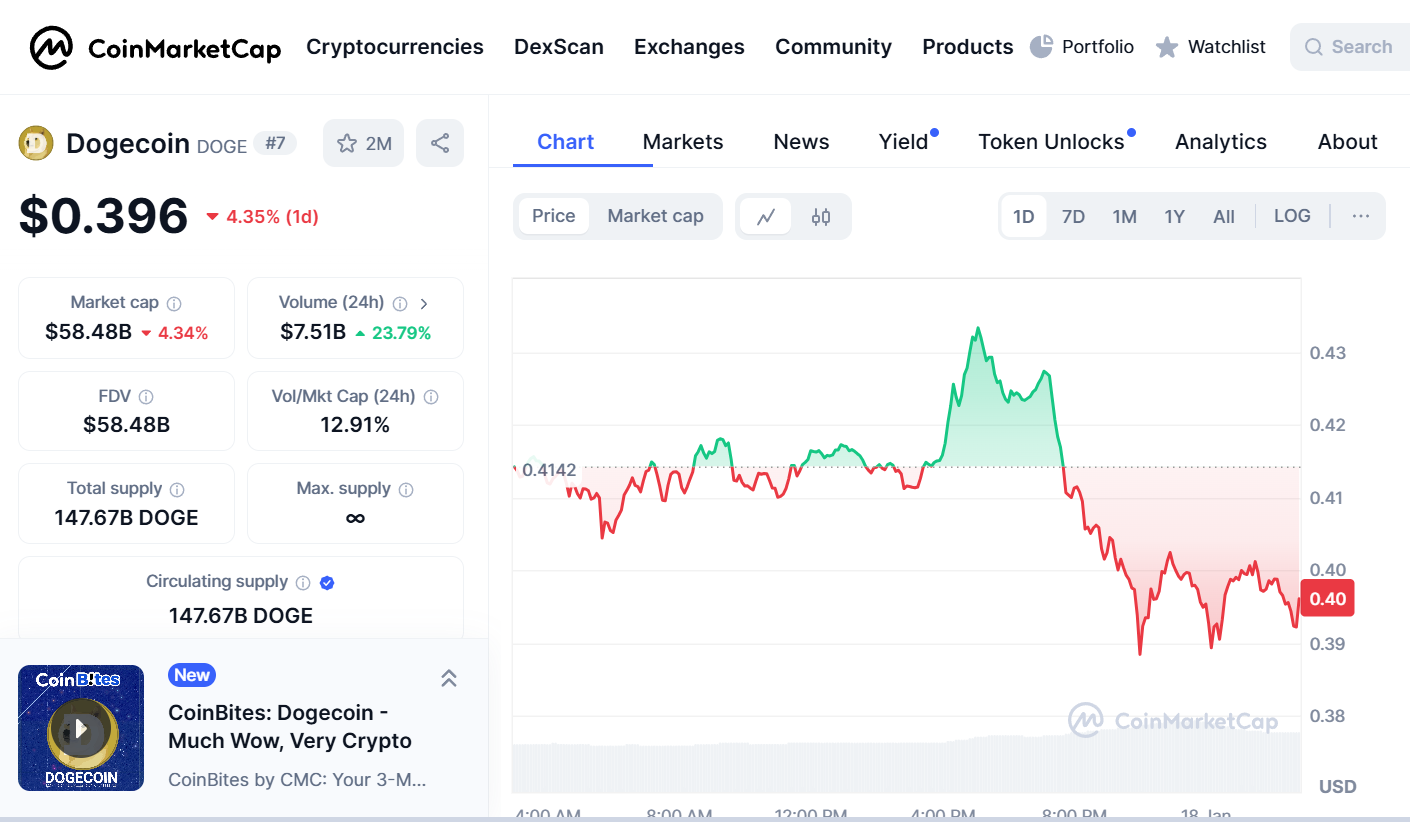Image resolution: width=1410 pixels, height=822 pixels.
Task: Select the 1M time range
Action: pos(1125,216)
